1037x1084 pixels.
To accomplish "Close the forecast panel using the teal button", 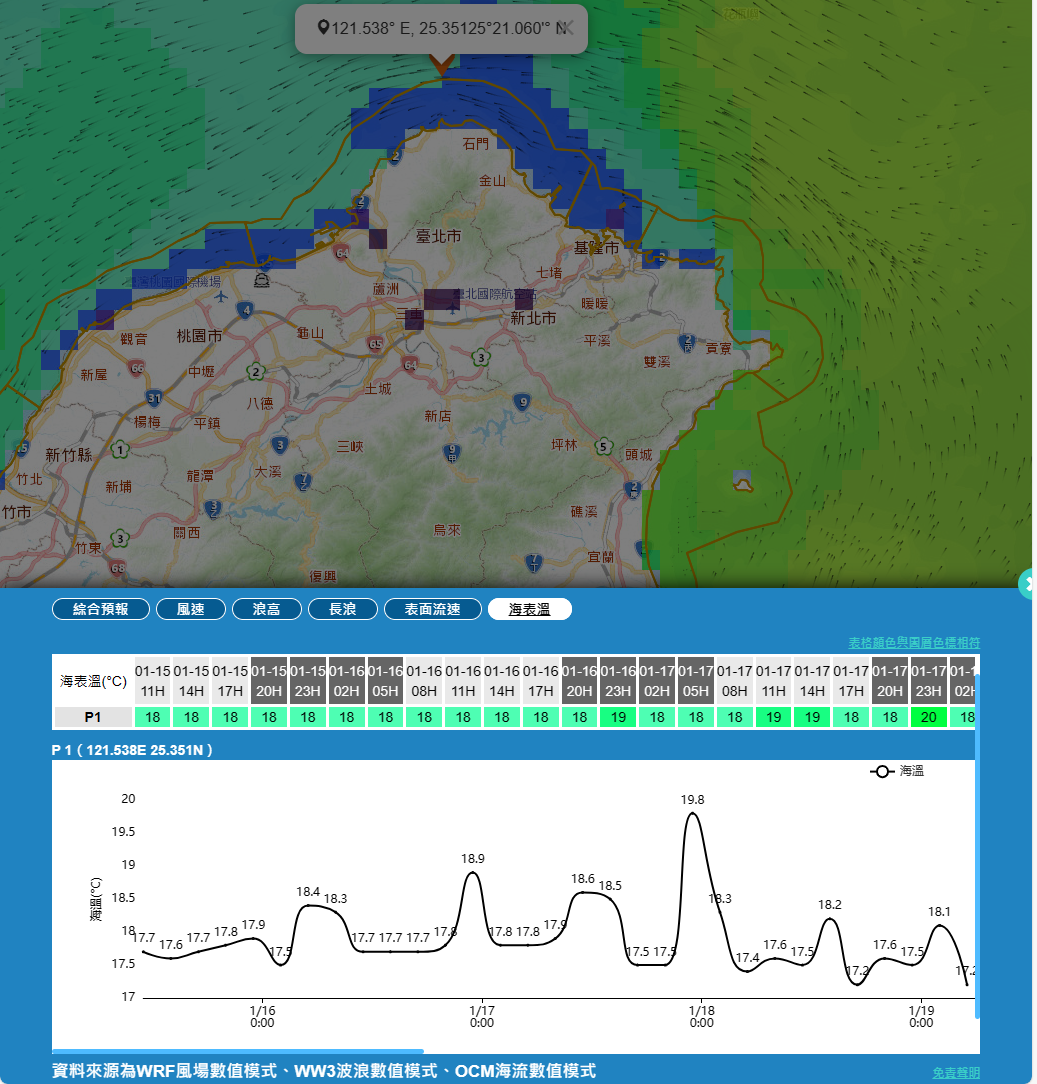I will coord(1028,584).
